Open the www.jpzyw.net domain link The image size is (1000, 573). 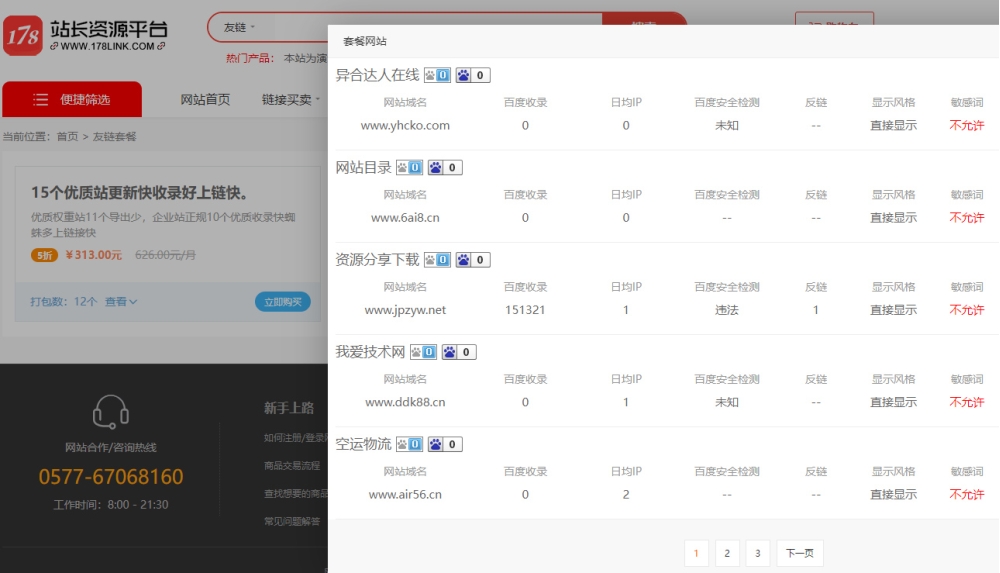pyautogui.click(x=405, y=310)
